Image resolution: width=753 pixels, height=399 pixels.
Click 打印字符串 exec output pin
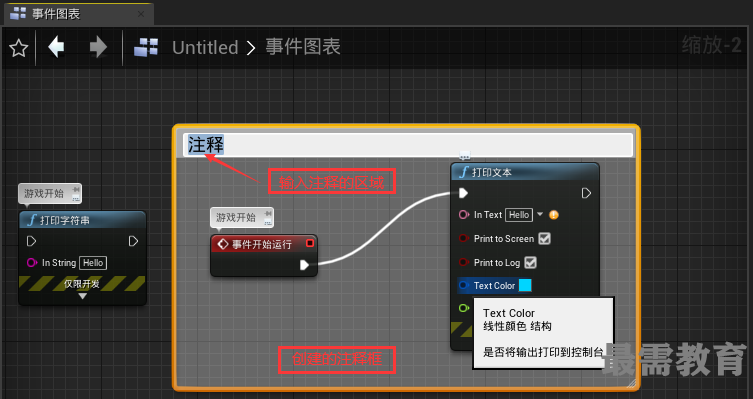[x=134, y=241]
